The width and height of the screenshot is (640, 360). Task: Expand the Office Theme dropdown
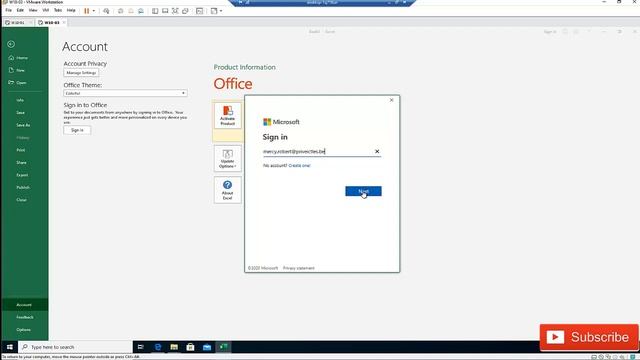point(125,93)
